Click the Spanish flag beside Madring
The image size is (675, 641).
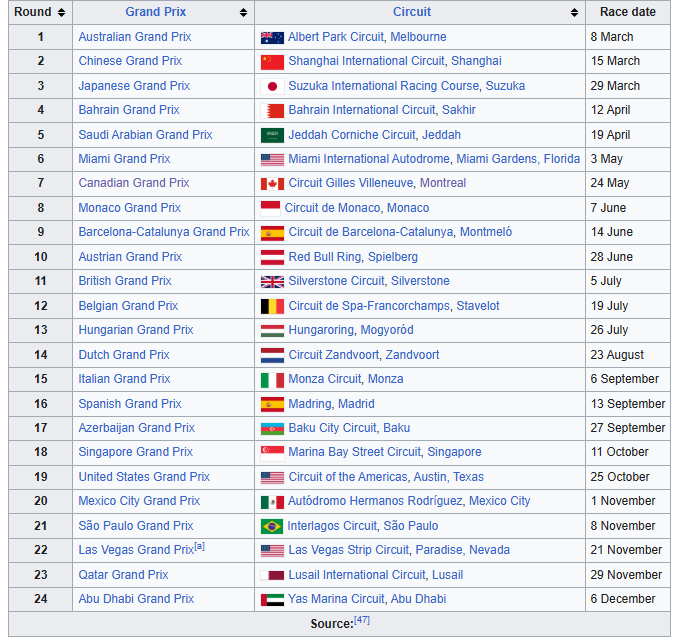pos(272,405)
